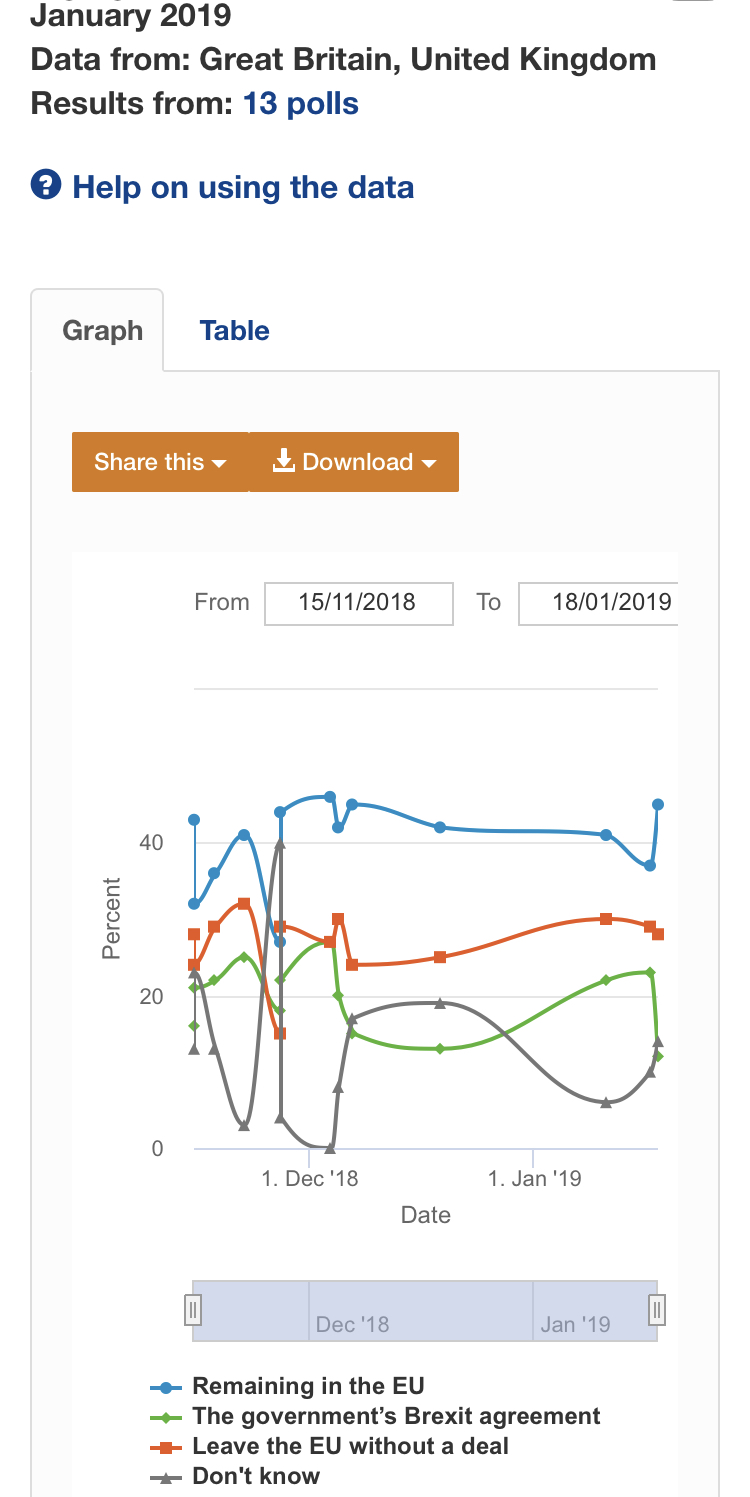Select the Graph tab
750x1497 pixels.
tap(102, 331)
